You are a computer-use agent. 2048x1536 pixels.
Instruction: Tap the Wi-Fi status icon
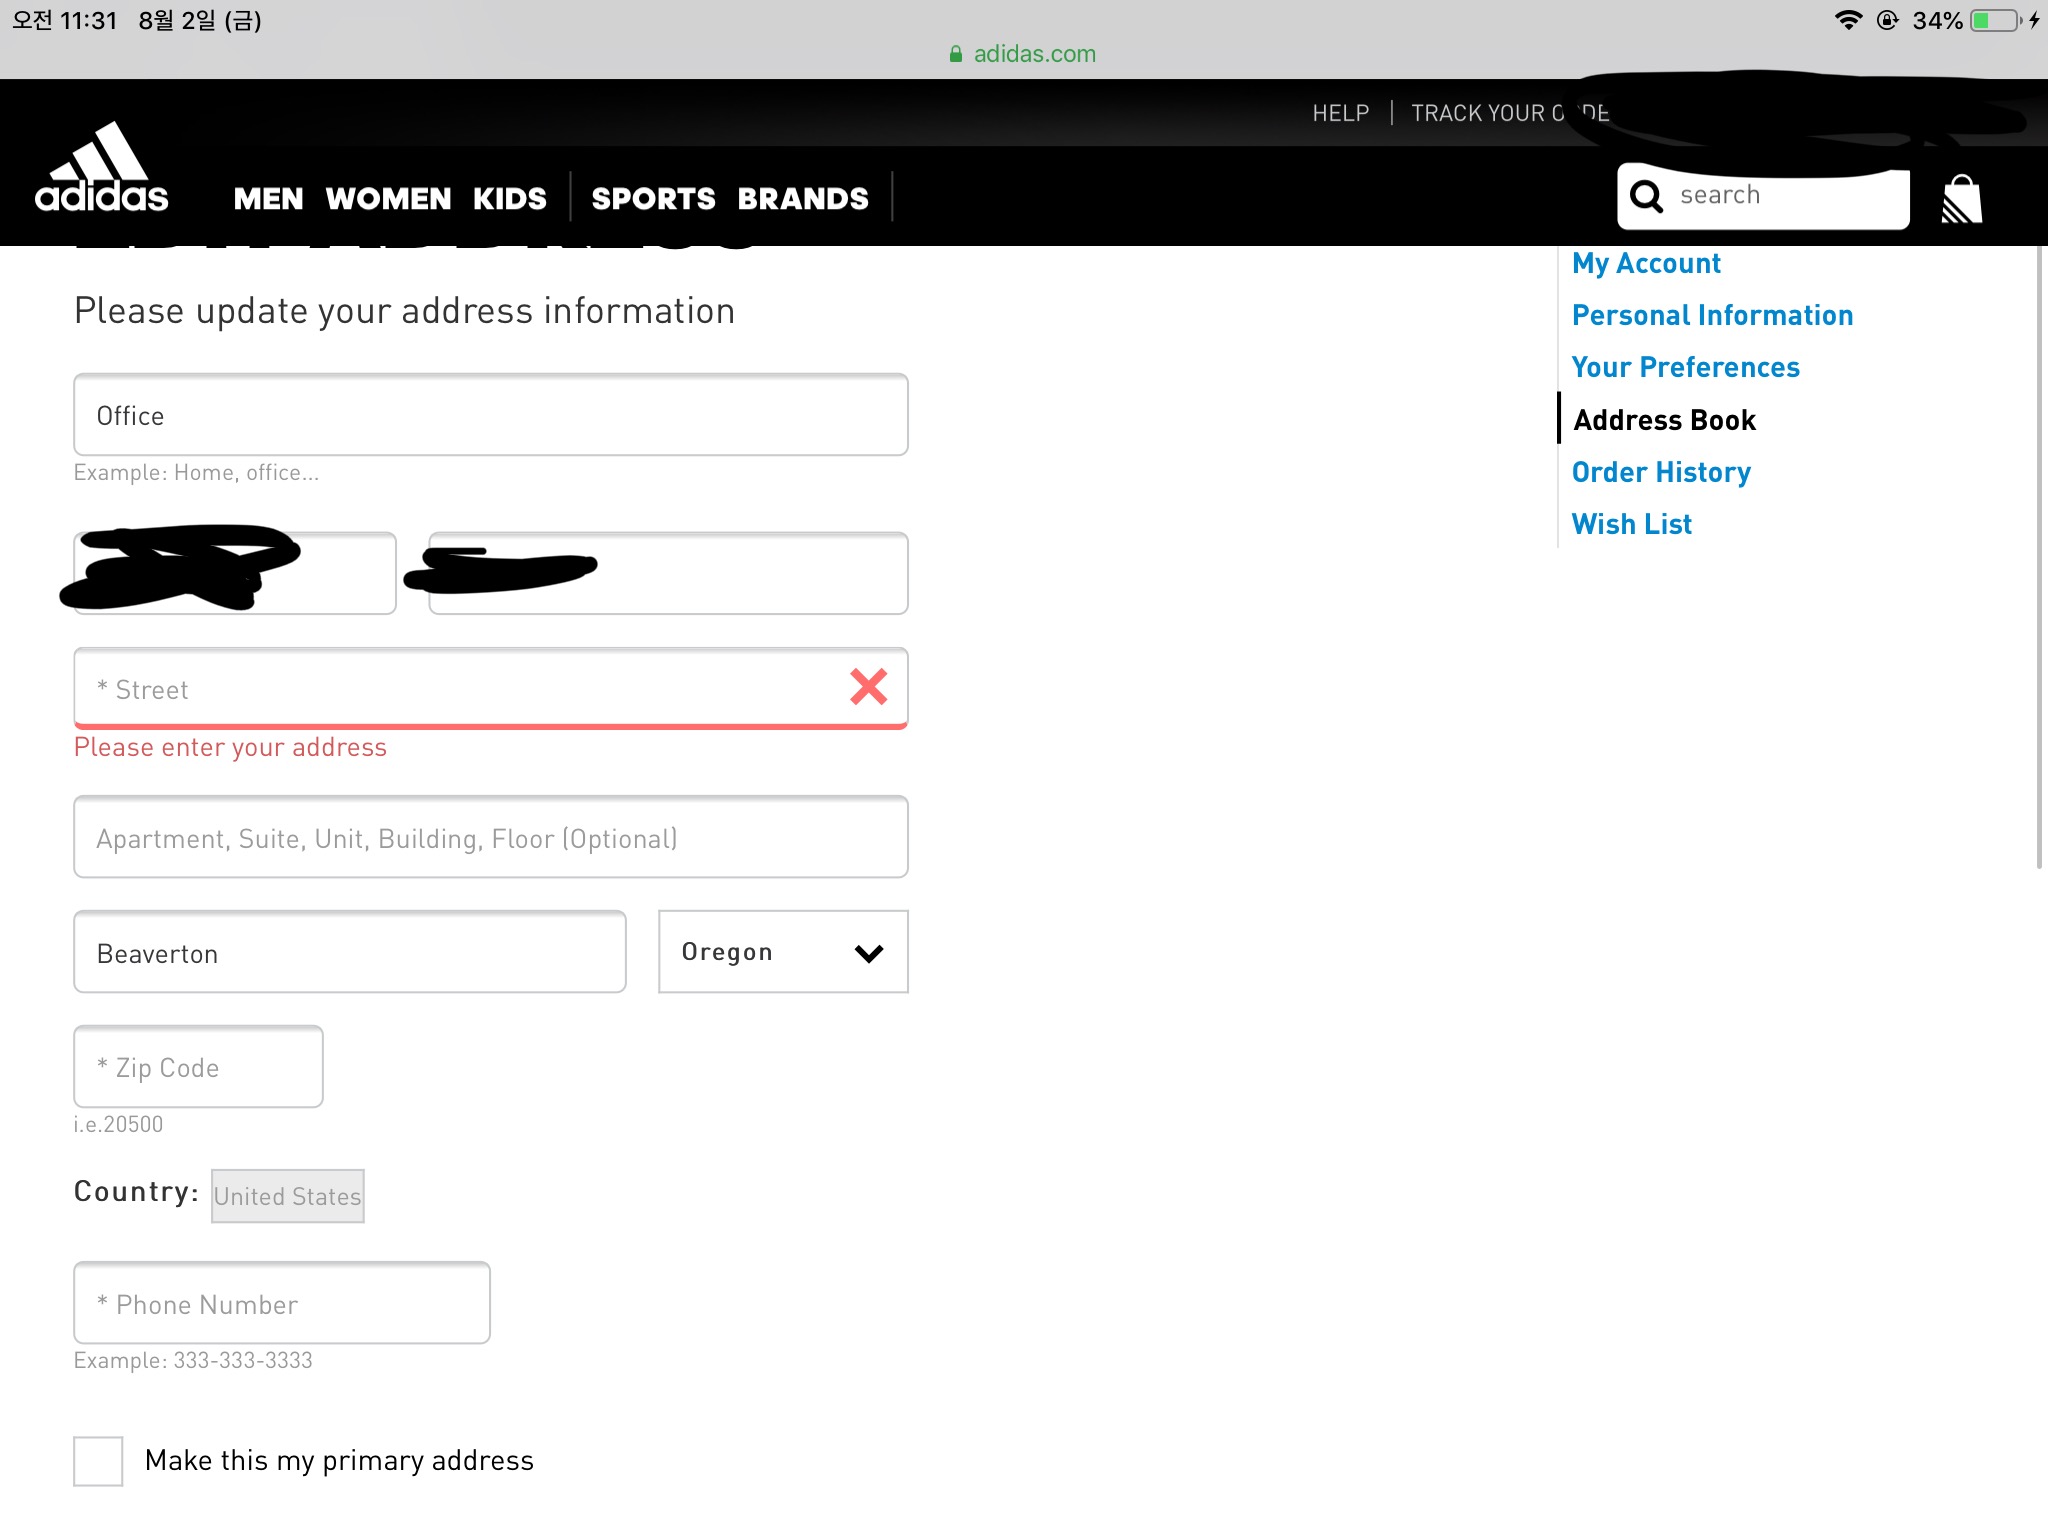pos(1848,21)
